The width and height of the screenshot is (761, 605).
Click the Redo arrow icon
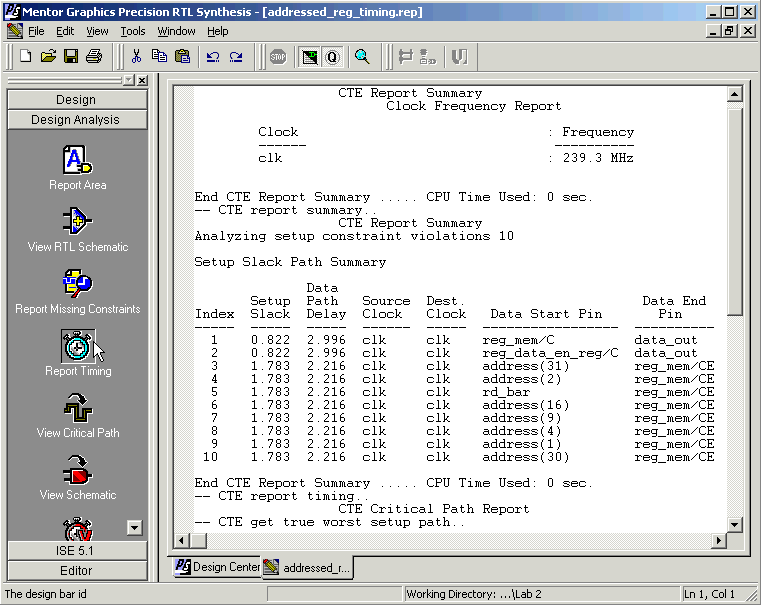tap(236, 57)
